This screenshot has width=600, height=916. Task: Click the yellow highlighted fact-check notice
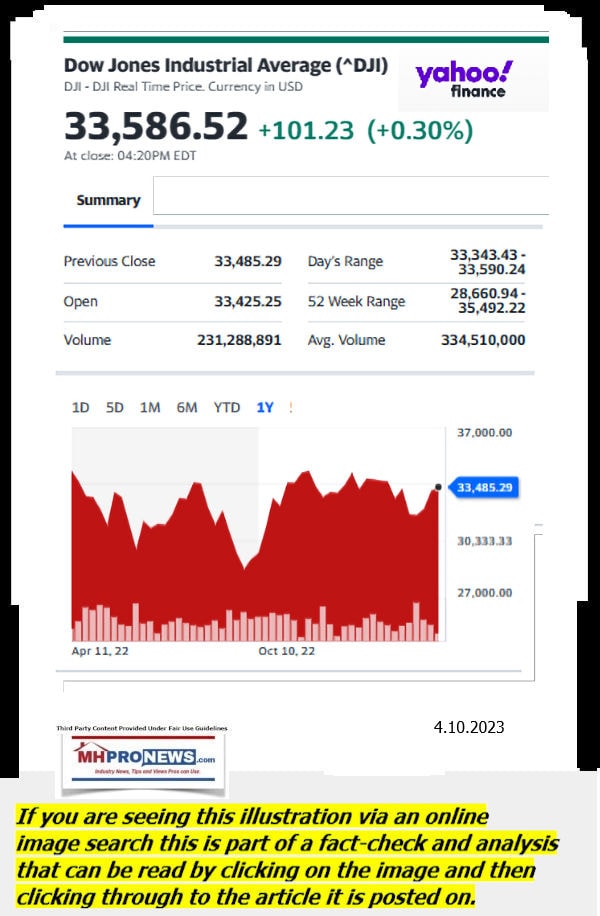(x=286, y=856)
